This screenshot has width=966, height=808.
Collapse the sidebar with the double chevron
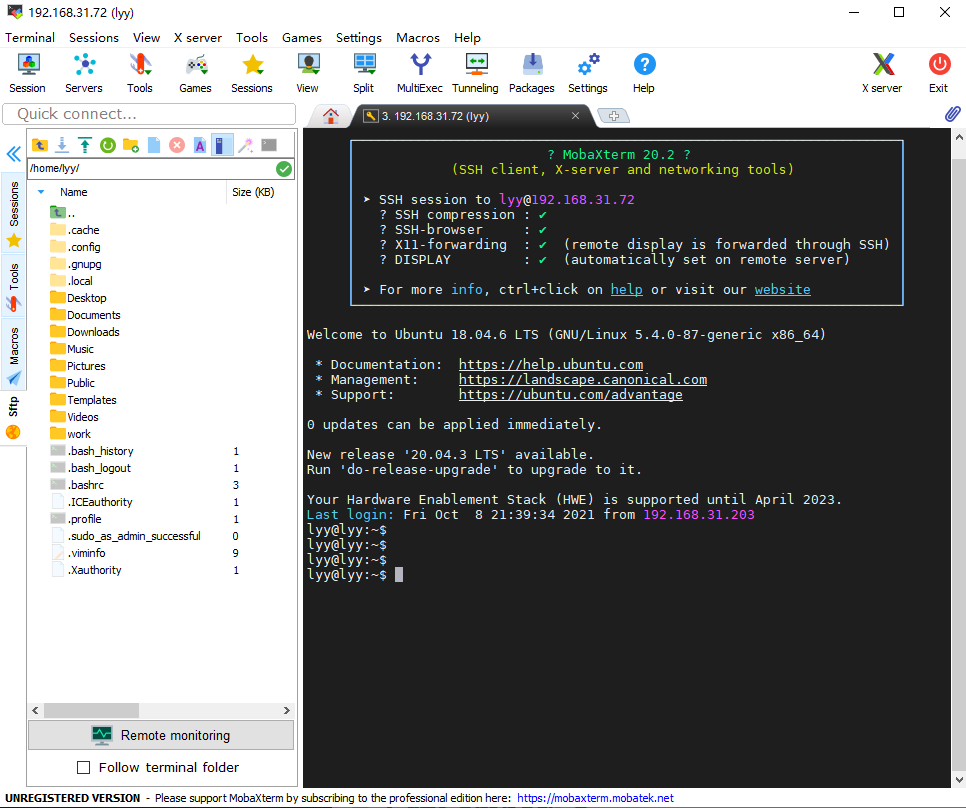pyautogui.click(x=14, y=153)
